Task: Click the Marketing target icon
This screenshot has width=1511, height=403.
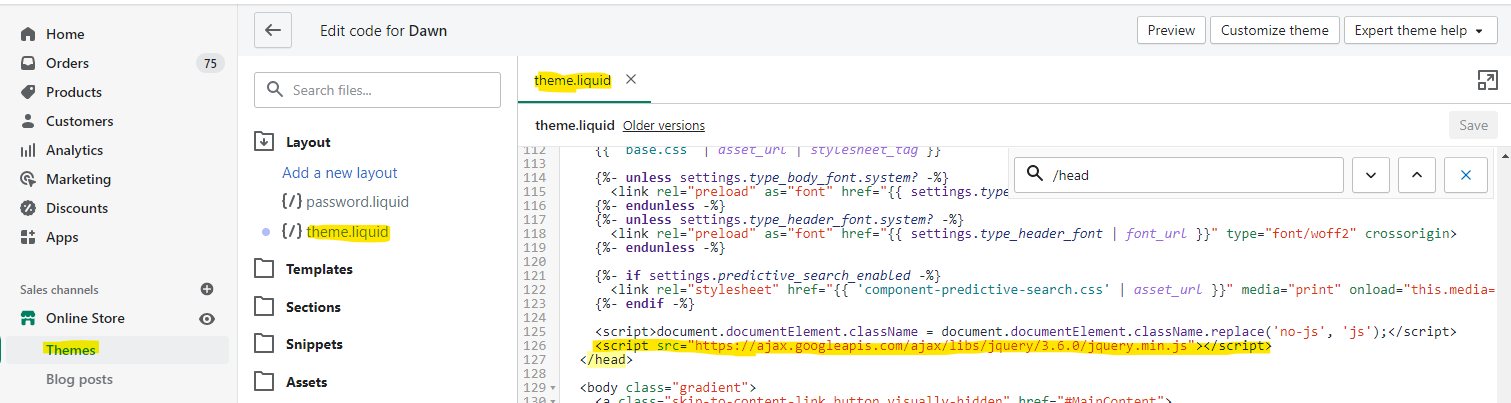Action: (28, 179)
